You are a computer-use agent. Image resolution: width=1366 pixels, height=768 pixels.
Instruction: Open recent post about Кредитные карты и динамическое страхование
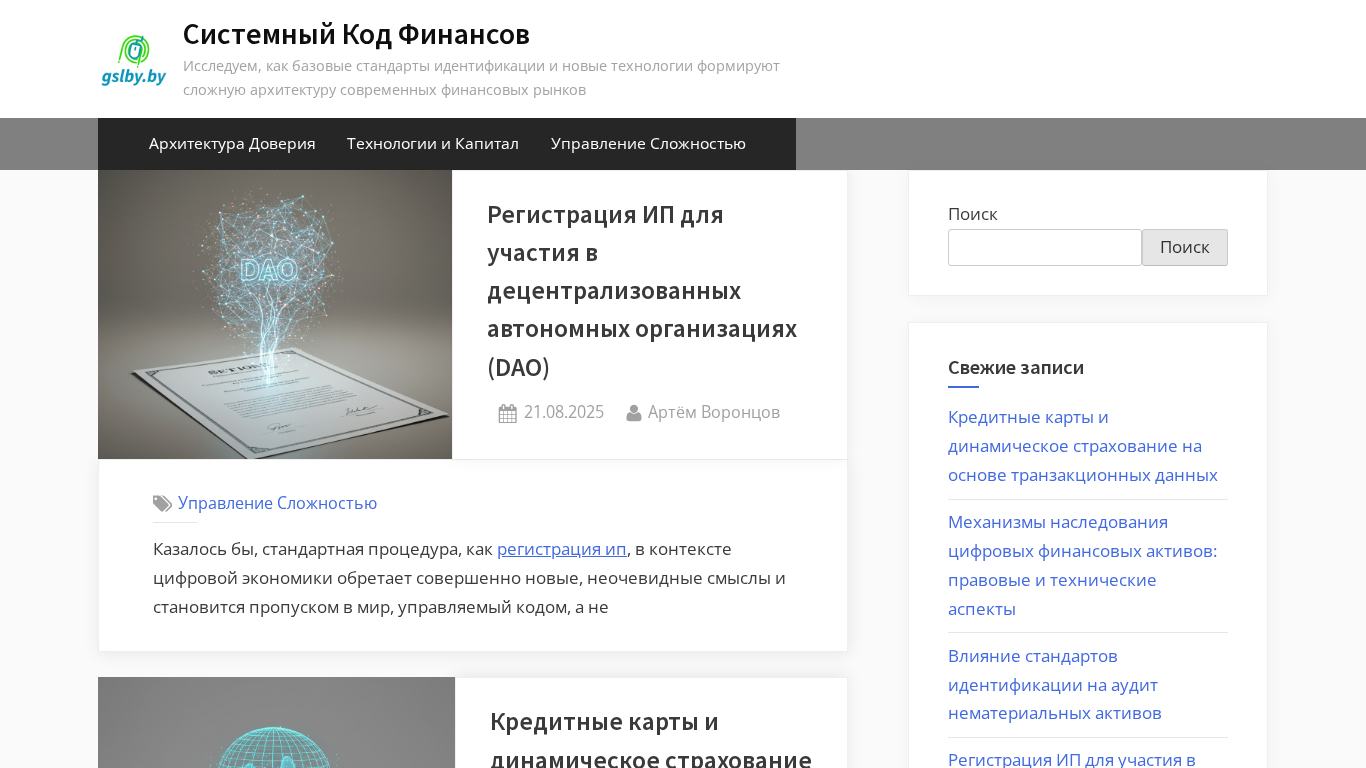pos(1083,446)
